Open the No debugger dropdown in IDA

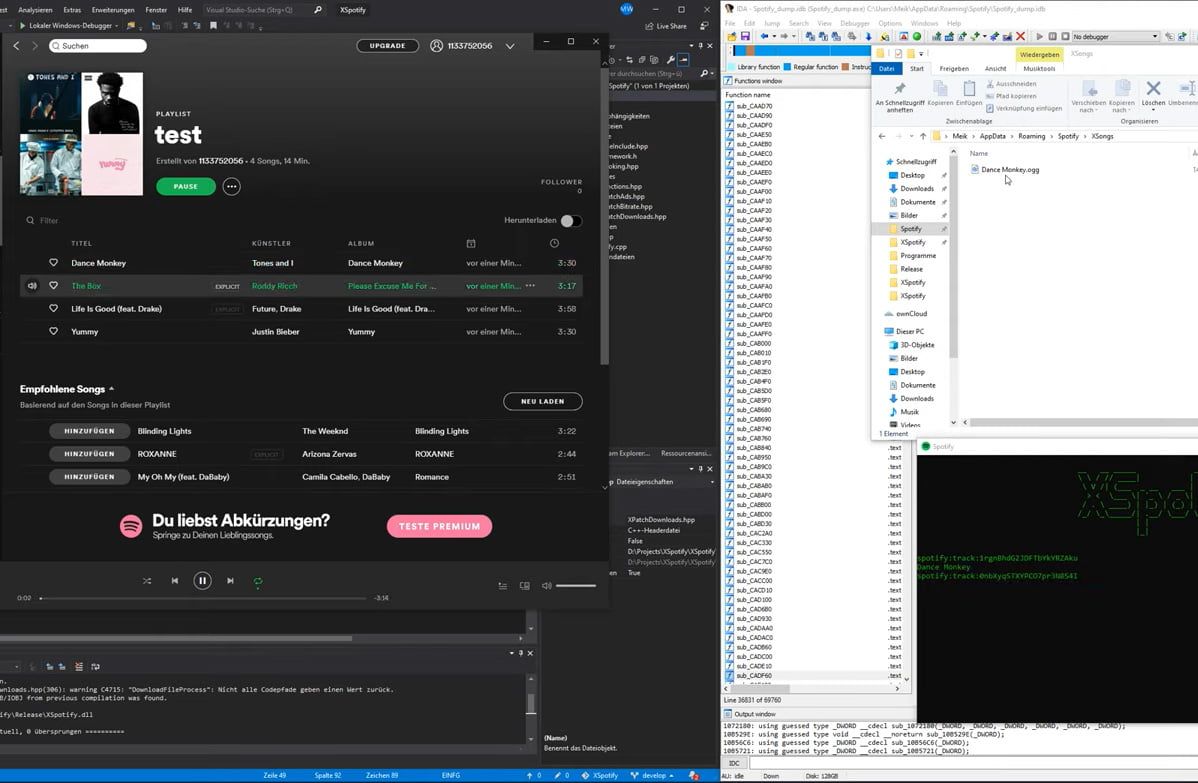(x=1155, y=36)
